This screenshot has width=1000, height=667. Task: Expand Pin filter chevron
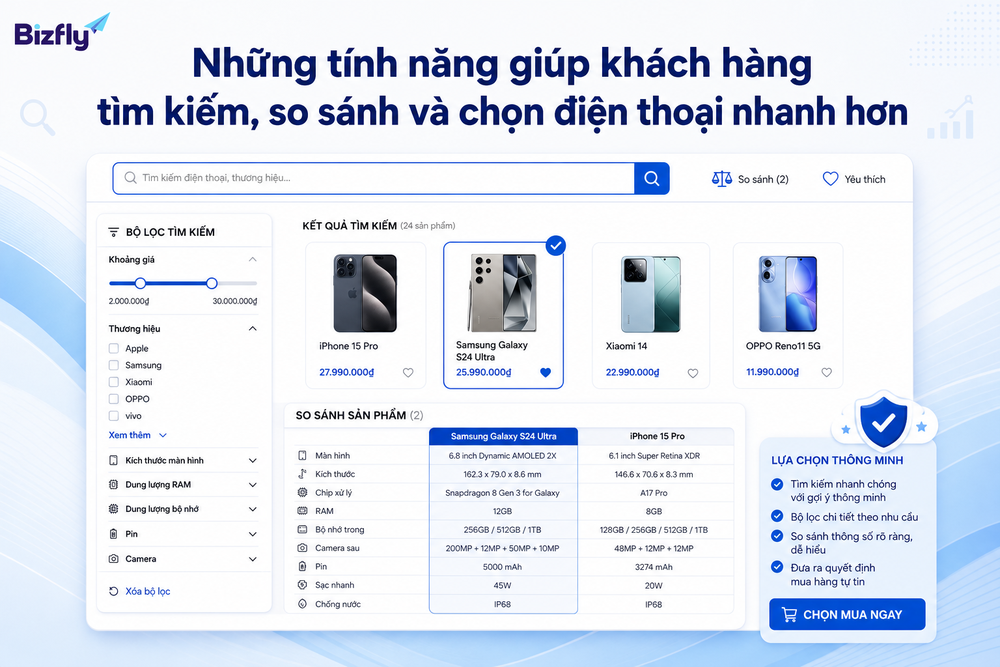pos(253,534)
